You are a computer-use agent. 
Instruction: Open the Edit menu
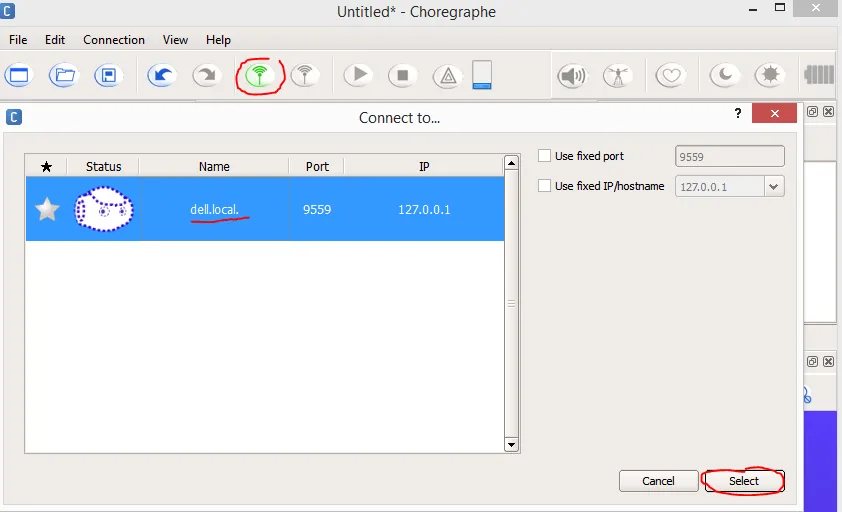point(55,40)
